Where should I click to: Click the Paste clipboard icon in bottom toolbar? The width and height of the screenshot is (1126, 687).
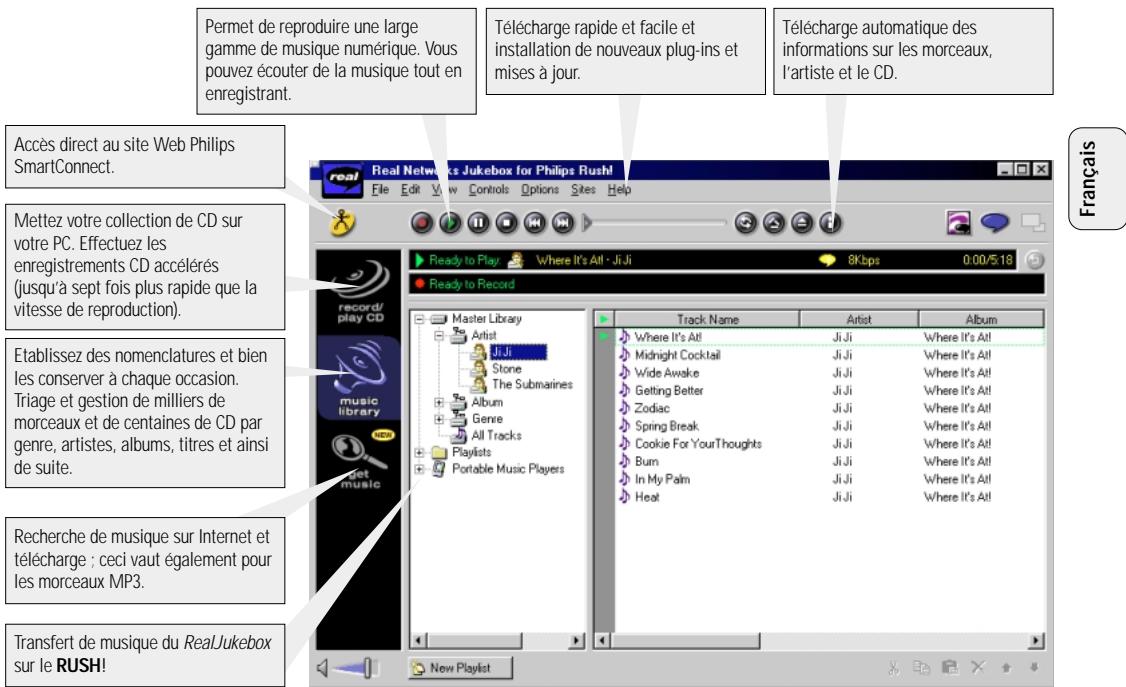pyautogui.click(x=950, y=668)
